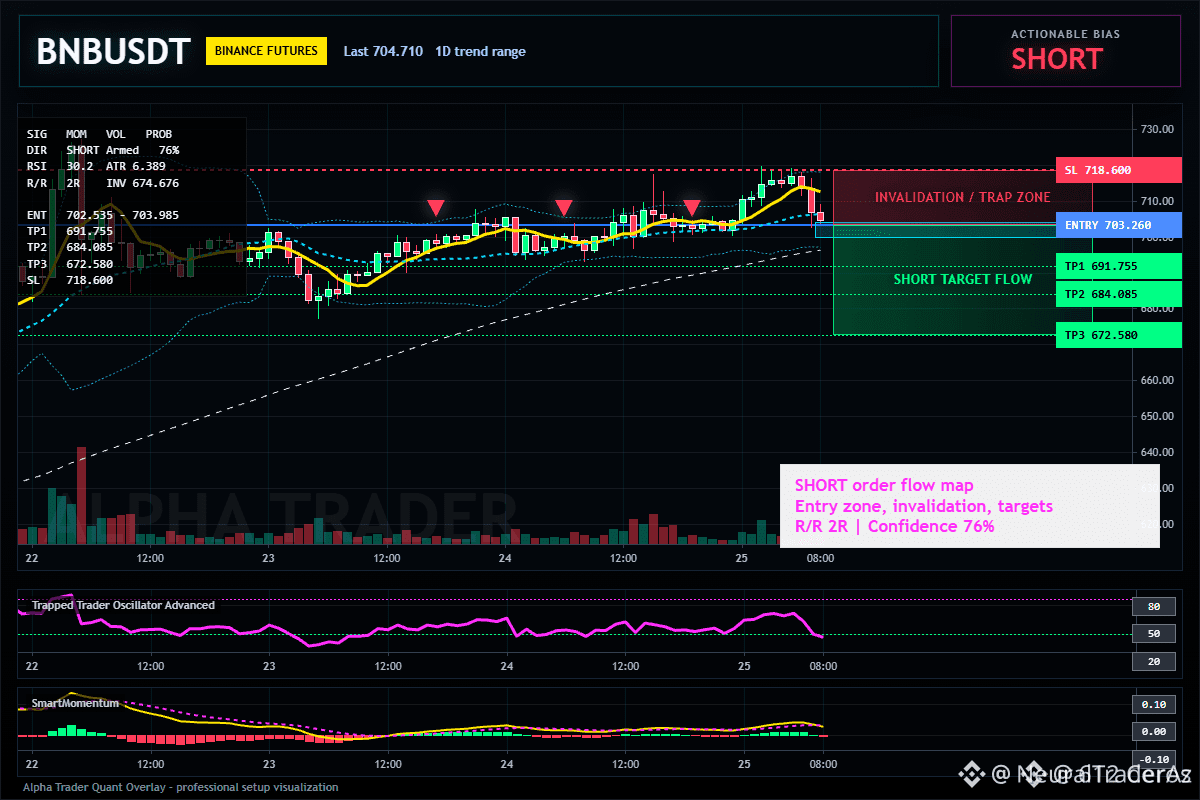The image size is (1200, 800).
Task: Click the BNBUSDT symbol title
Action: click(113, 51)
